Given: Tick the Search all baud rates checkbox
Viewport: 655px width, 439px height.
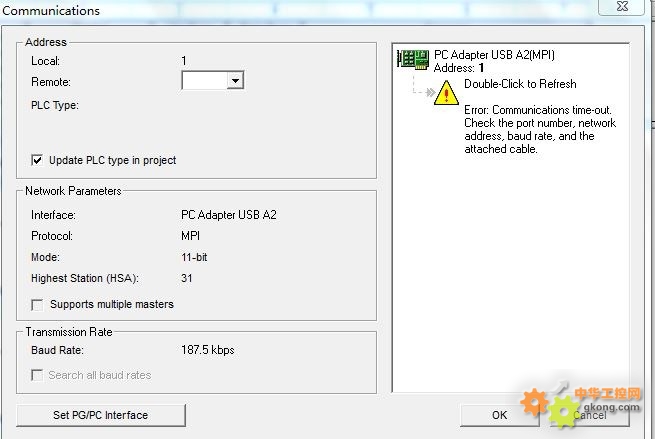Looking at the screenshot, I should (37, 375).
